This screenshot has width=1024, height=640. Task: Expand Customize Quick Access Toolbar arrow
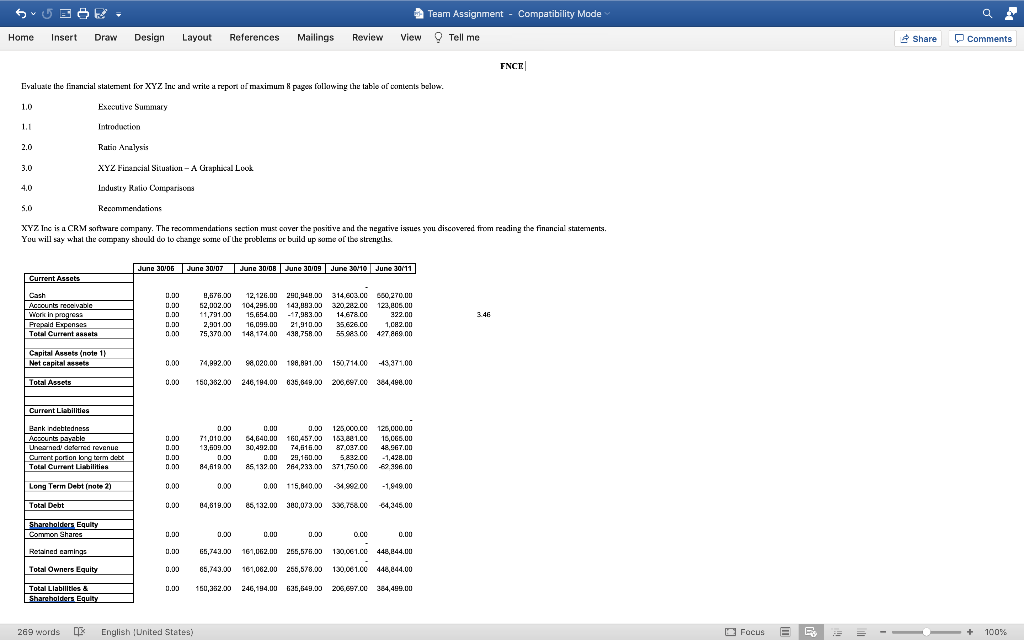pyautogui.click(x=118, y=14)
